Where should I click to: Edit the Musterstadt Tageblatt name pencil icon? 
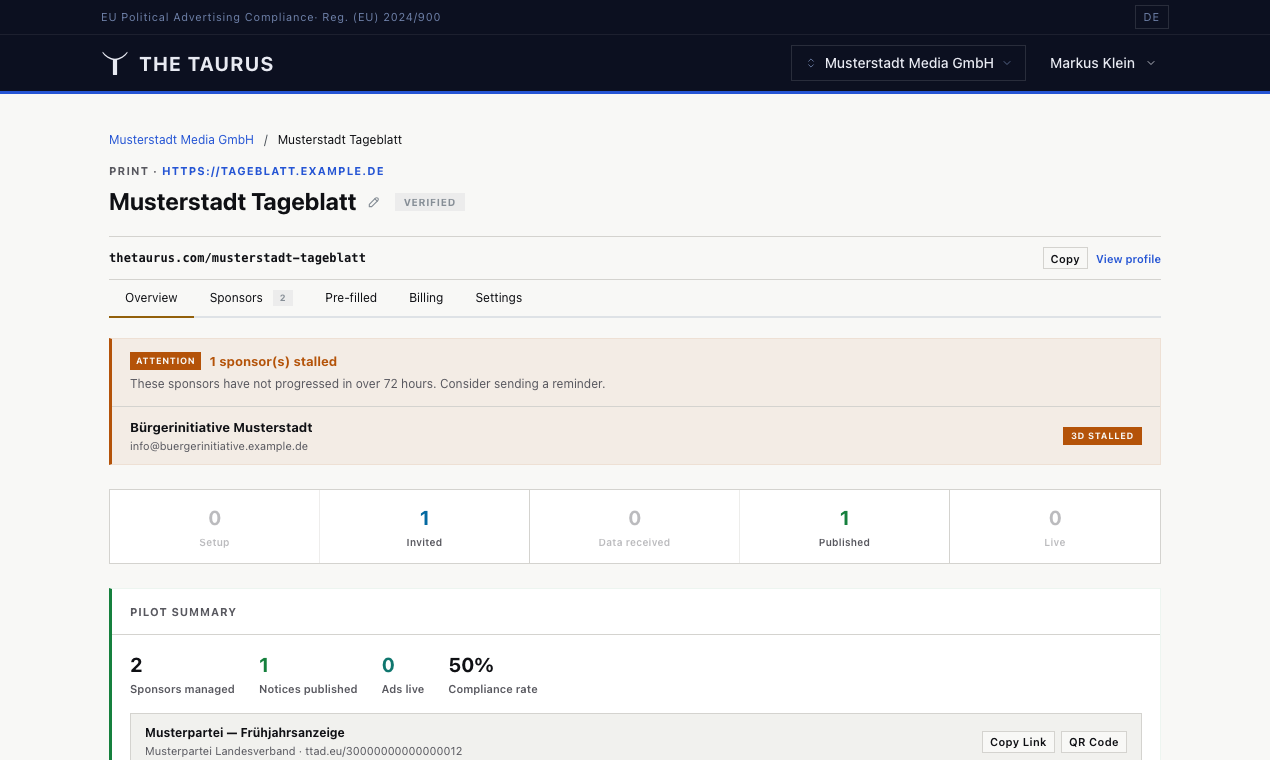pyautogui.click(x=374, y=202)
